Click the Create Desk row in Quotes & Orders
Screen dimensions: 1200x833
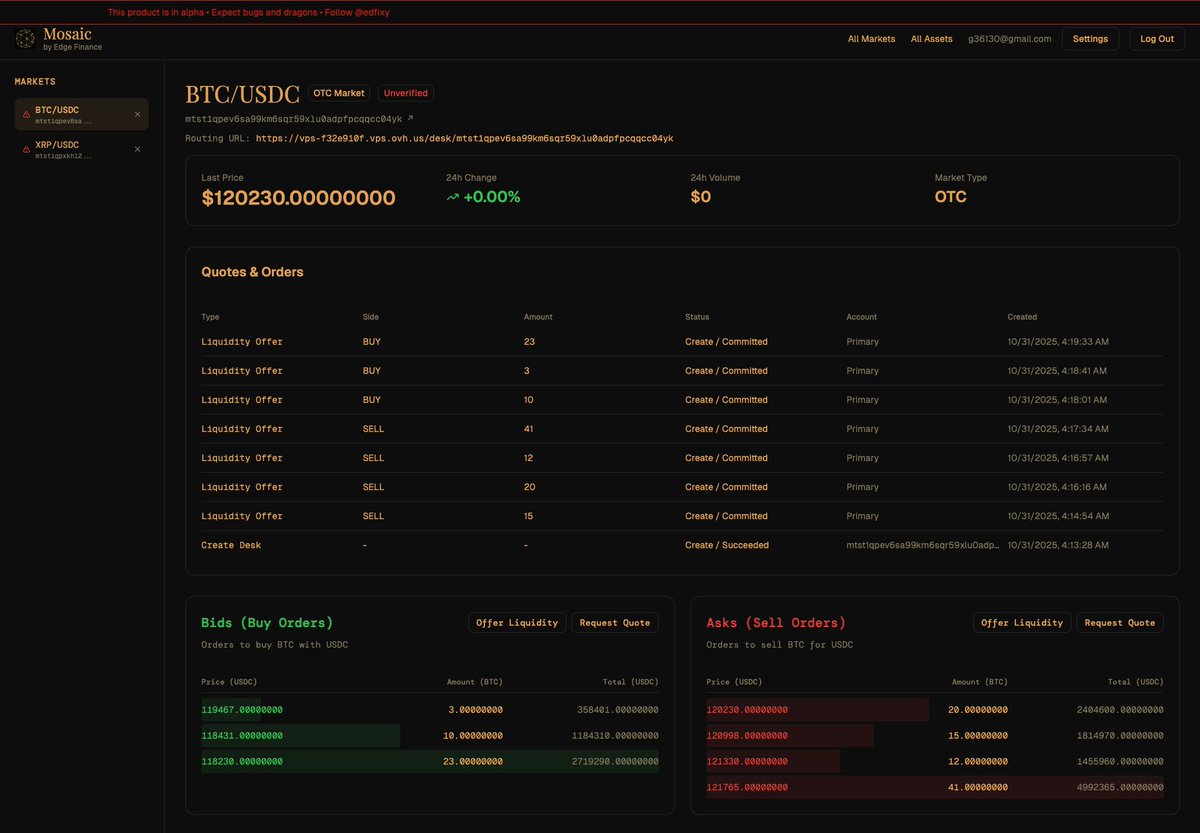coord(682,545)
